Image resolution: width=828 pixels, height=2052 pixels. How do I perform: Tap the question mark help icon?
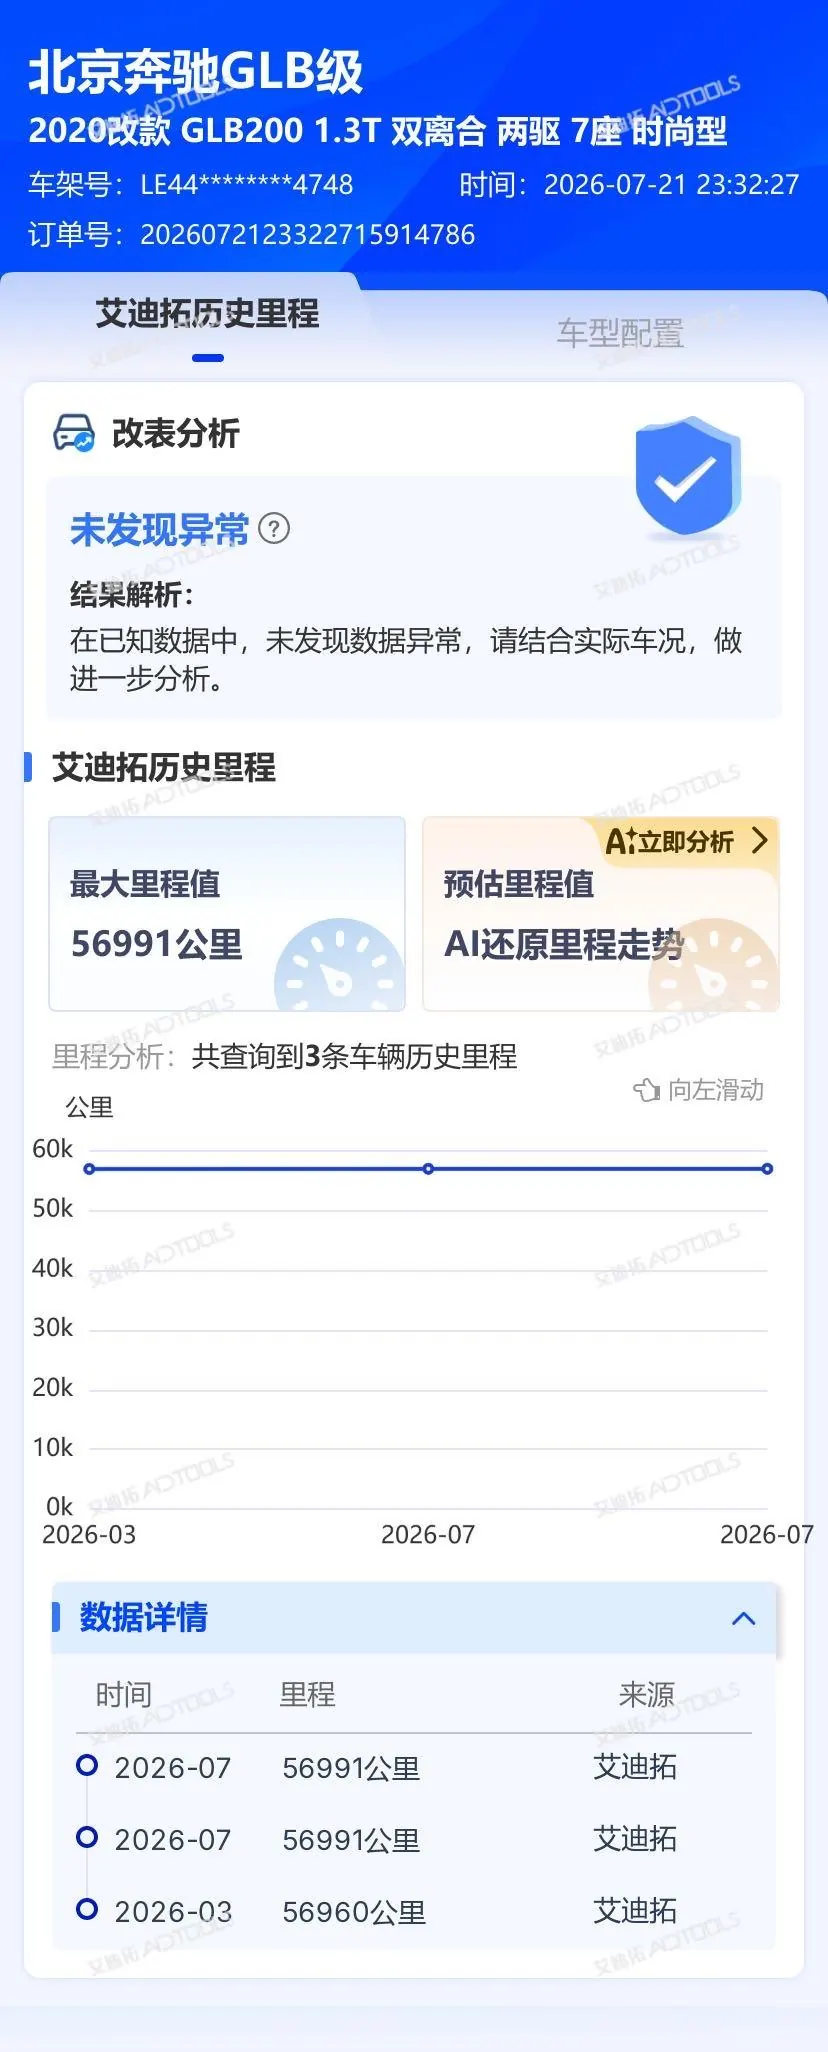pyautogui.click(x=274, y=527)
